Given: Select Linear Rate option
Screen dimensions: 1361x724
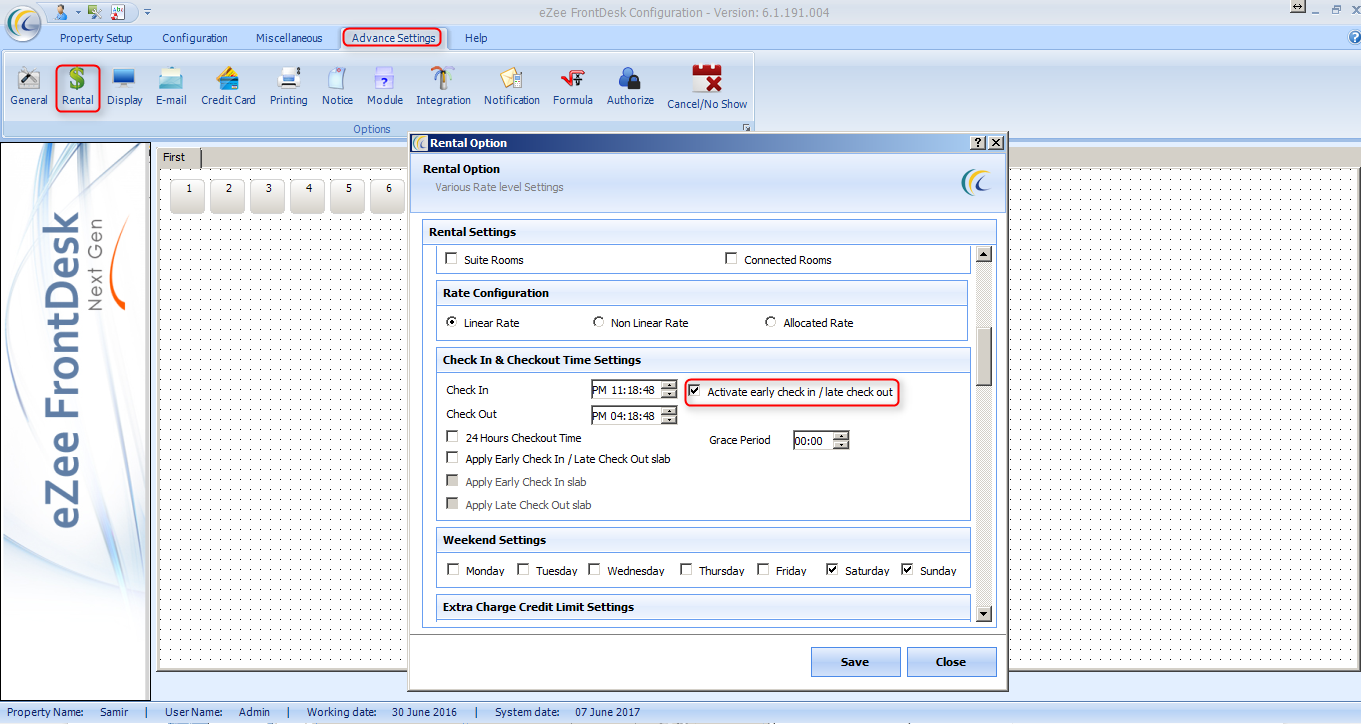Looking at the screenshot, I should [x=452, y=322].
